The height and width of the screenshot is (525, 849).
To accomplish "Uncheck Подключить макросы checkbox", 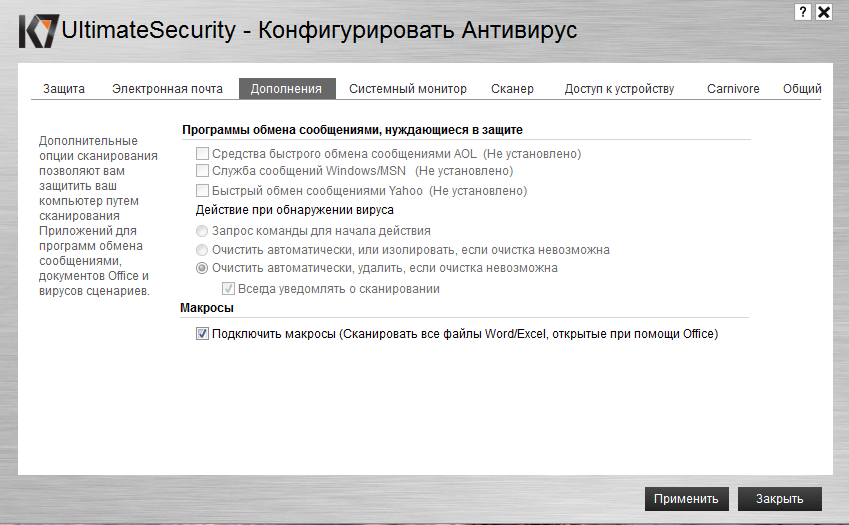I will [203, 334].
